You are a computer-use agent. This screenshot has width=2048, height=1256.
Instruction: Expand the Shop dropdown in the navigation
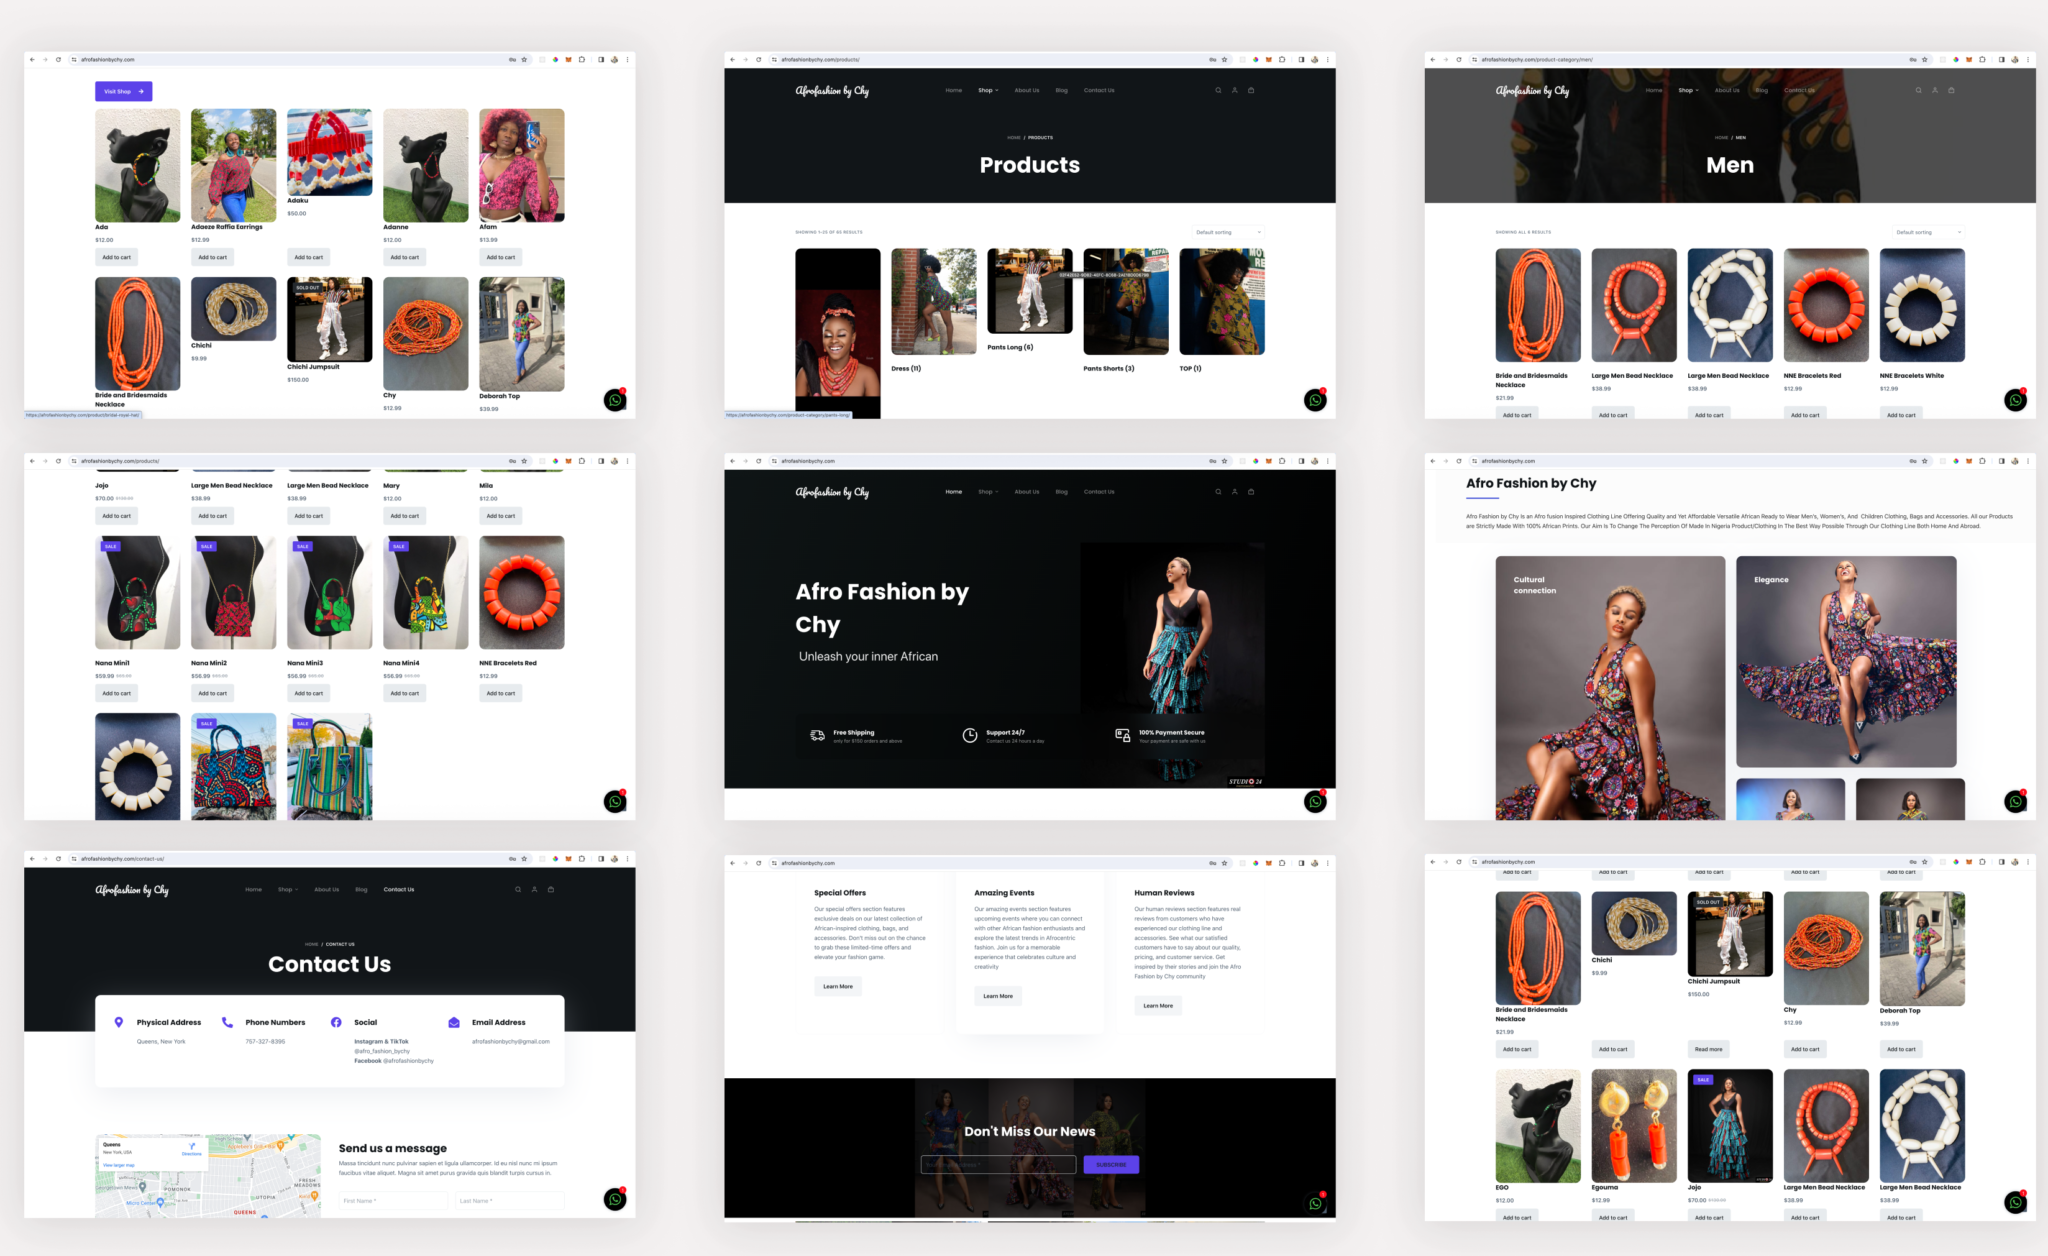[988, 90]
